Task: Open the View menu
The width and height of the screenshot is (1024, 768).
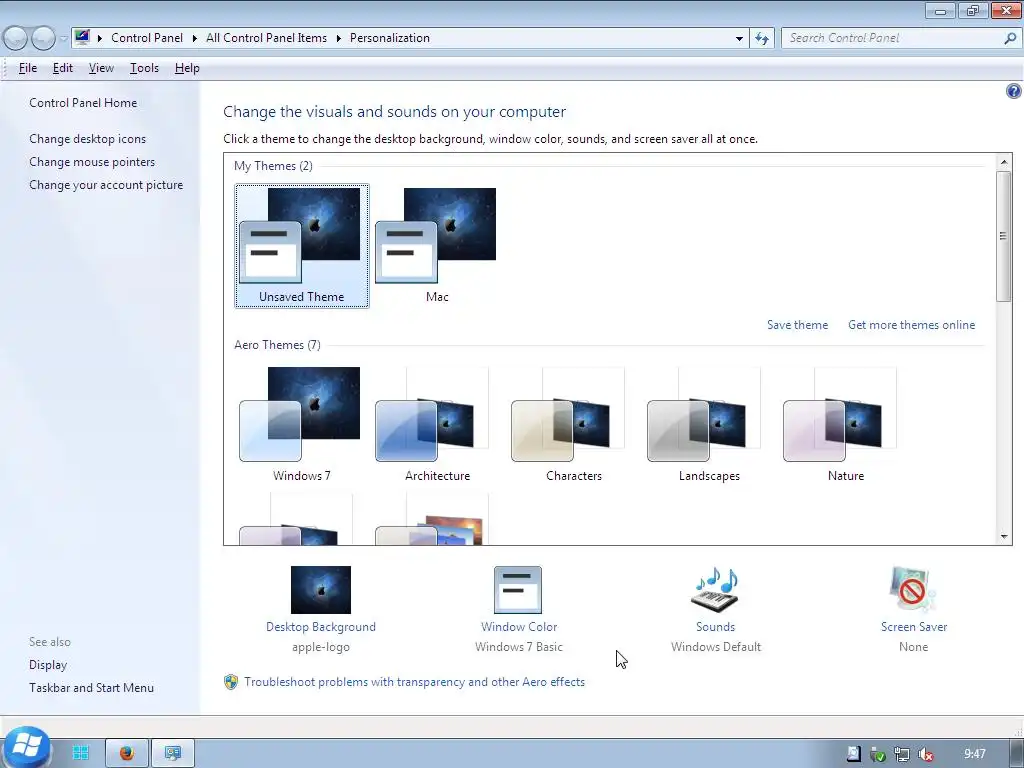Action: tap(101, 68)
